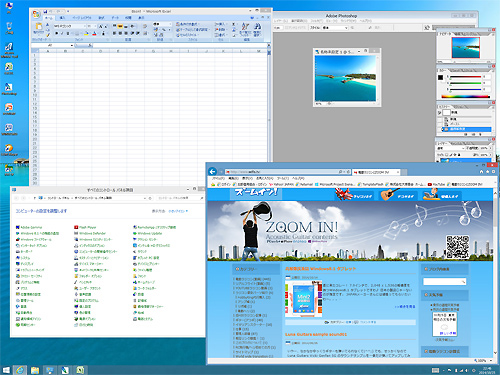
Task: Click the red R slider in Photoshop Color panel
Action: click(465, 77)
